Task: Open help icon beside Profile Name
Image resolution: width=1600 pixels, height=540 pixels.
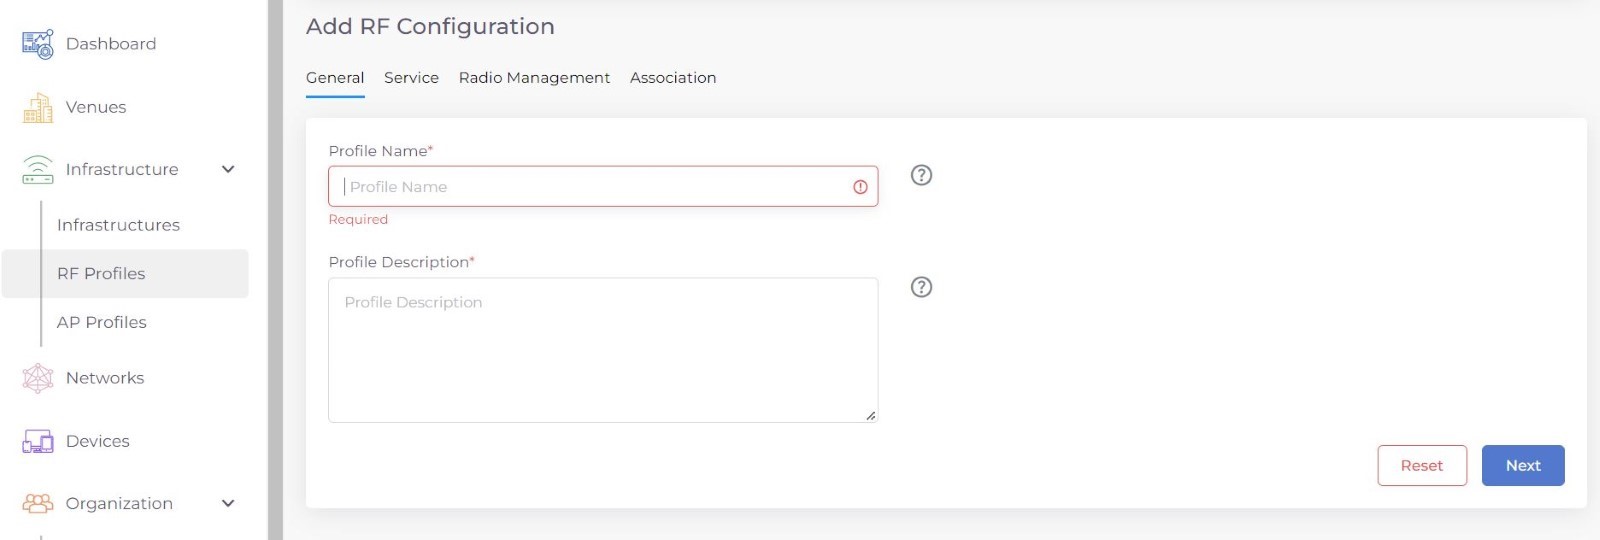Action: pos(921,175)
